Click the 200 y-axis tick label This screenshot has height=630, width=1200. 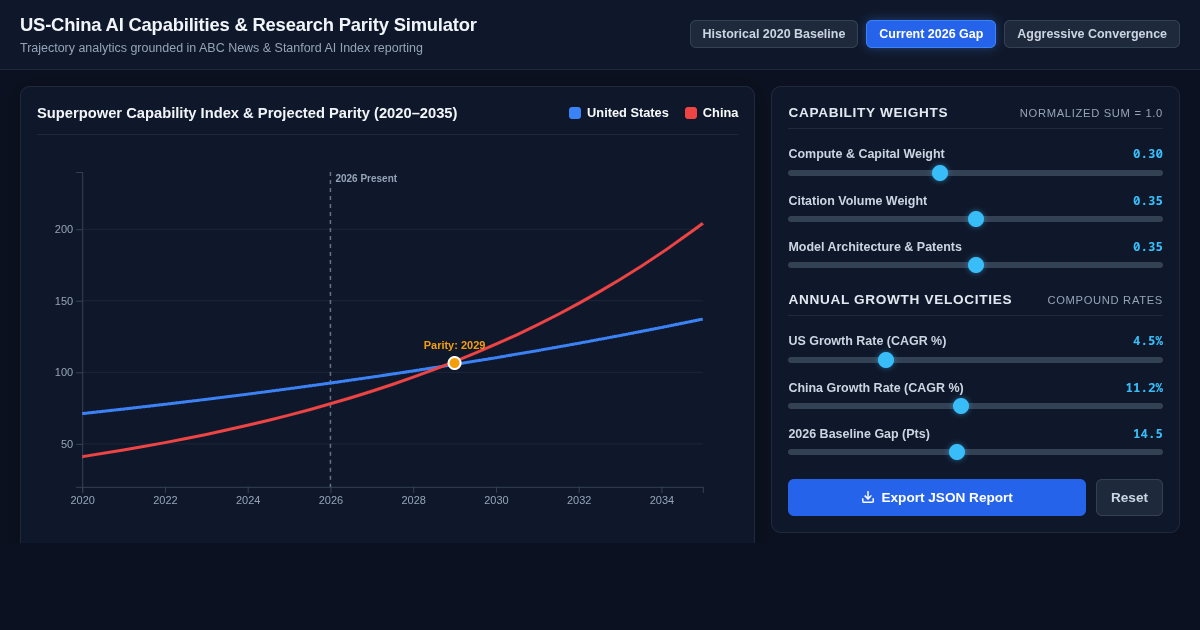pyautogui.click(x=64, y=229)
